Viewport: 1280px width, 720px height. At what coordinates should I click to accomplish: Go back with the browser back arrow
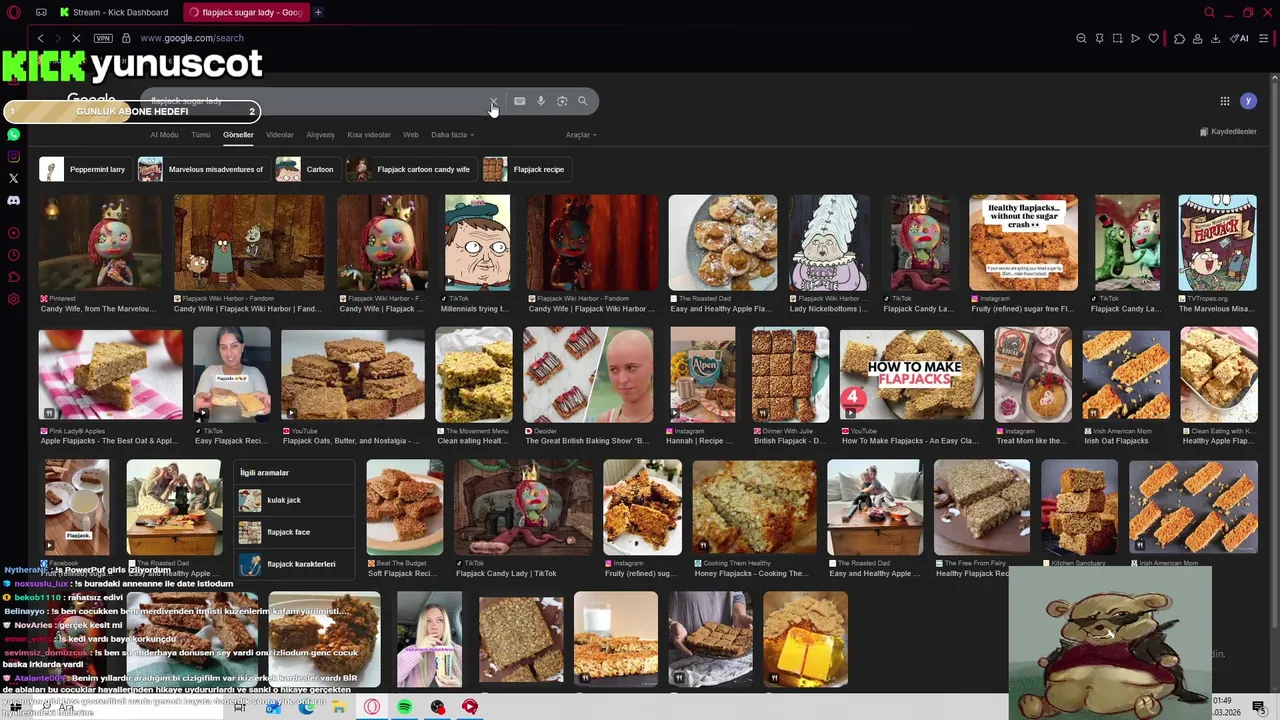40,38
